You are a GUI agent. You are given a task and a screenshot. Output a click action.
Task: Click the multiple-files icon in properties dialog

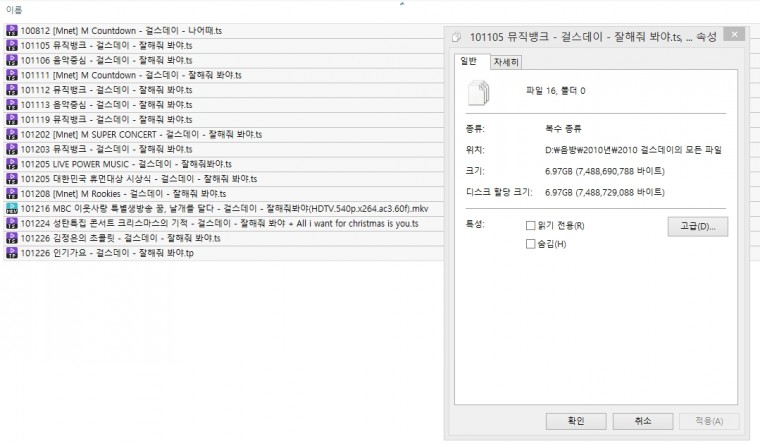[478, 92]
